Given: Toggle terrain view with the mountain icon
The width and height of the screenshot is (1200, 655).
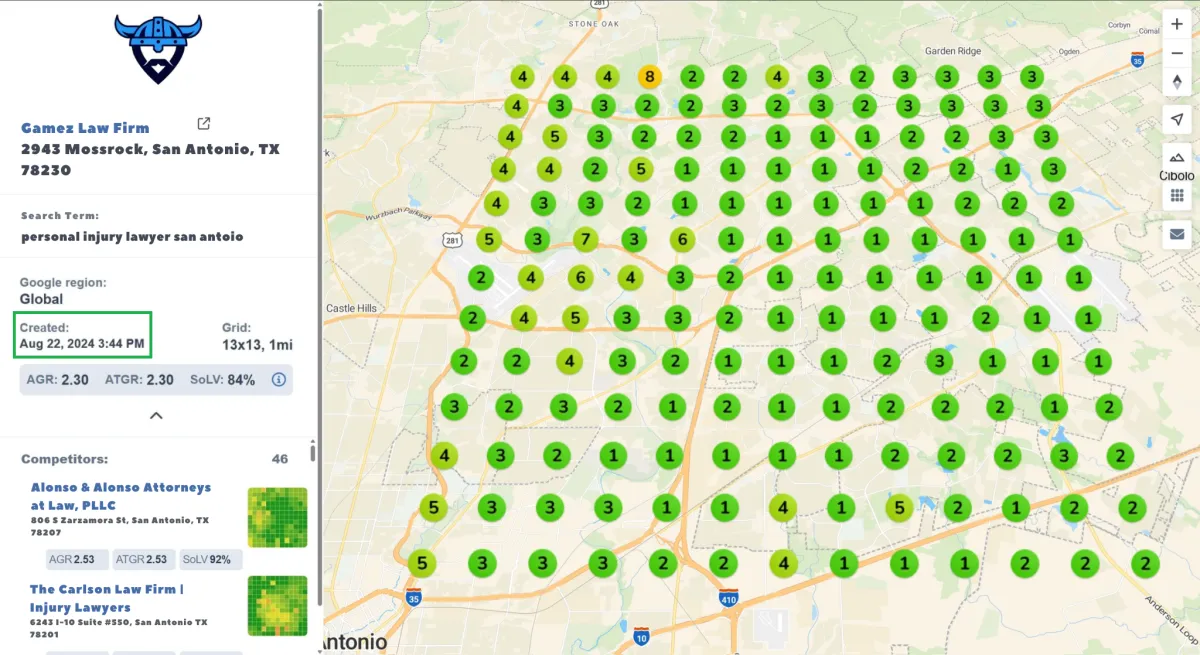Looking at the screenshot, I should point(1177,157).
